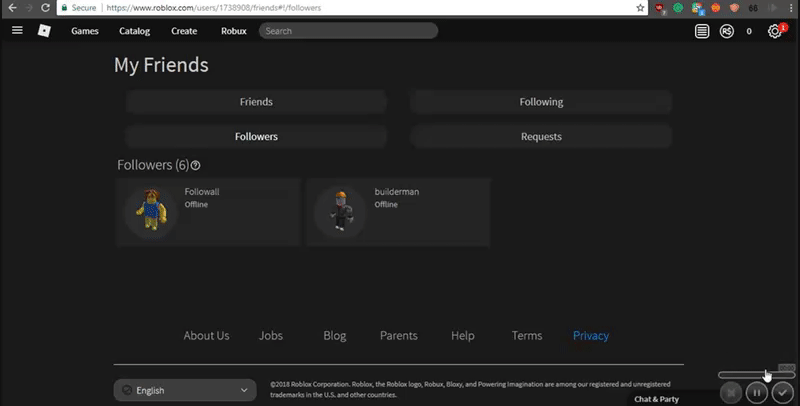Open the settings gear icon

tap(774, 31)
